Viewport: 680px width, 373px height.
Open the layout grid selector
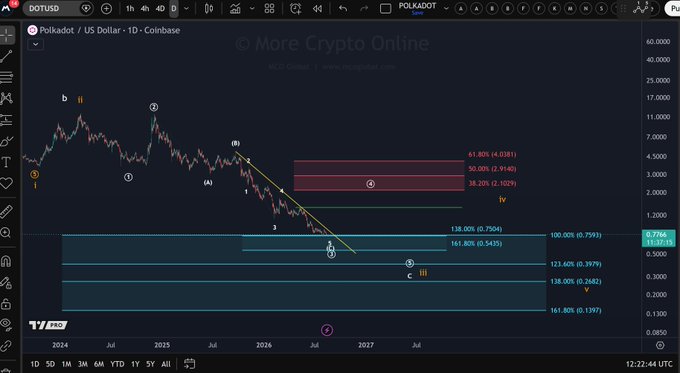pos(269,8)
